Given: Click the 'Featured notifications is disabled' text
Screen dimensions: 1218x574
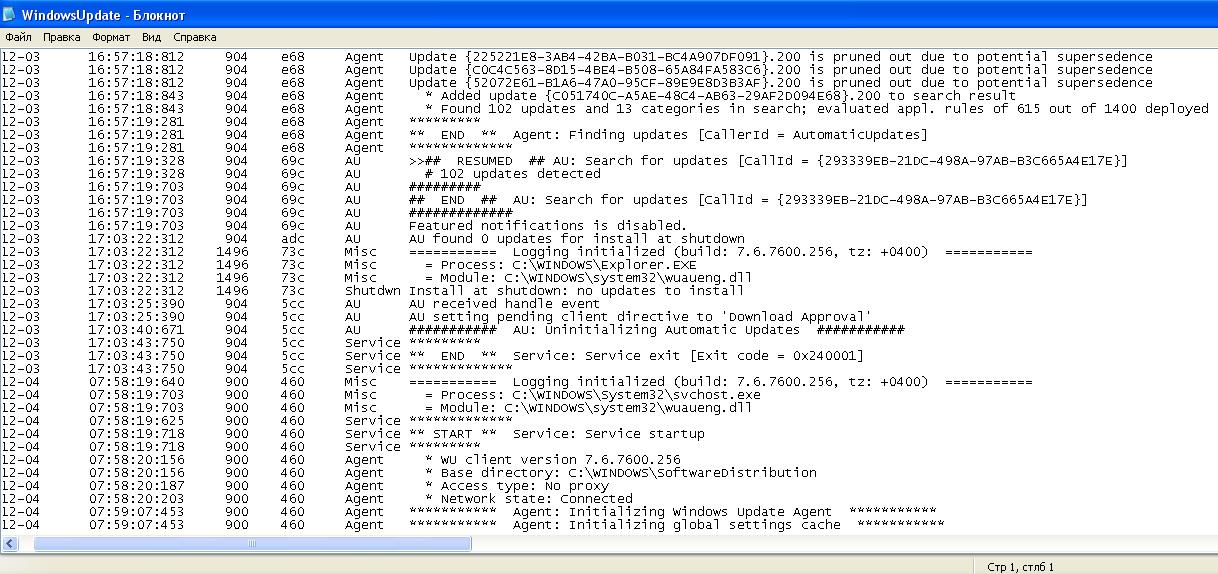Looking at the screenshot, I should [547, 226].
